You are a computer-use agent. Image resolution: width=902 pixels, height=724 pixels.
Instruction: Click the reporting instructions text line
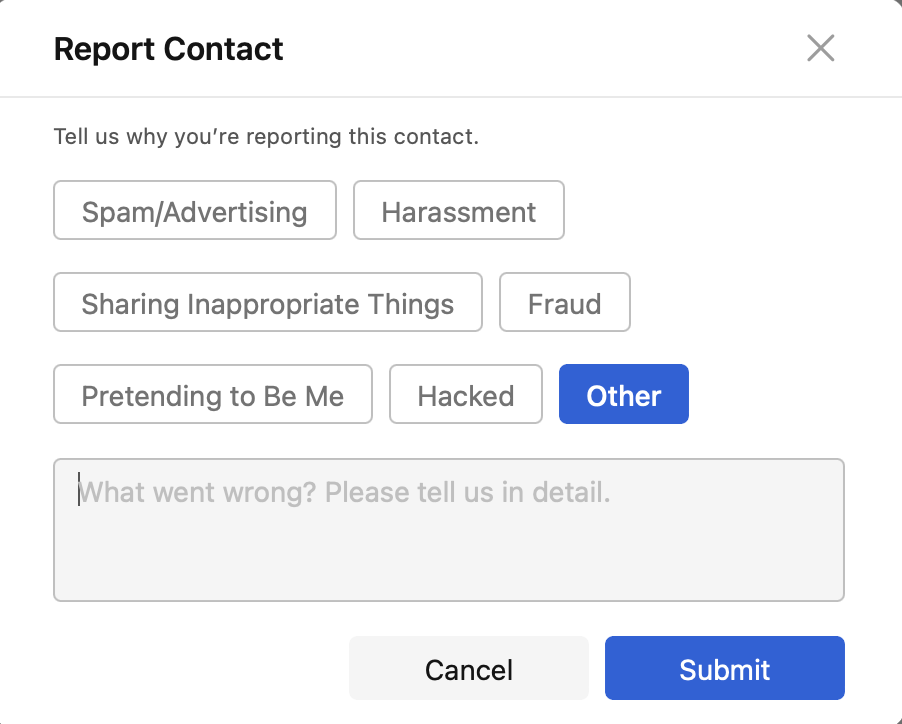coord(266,136)
